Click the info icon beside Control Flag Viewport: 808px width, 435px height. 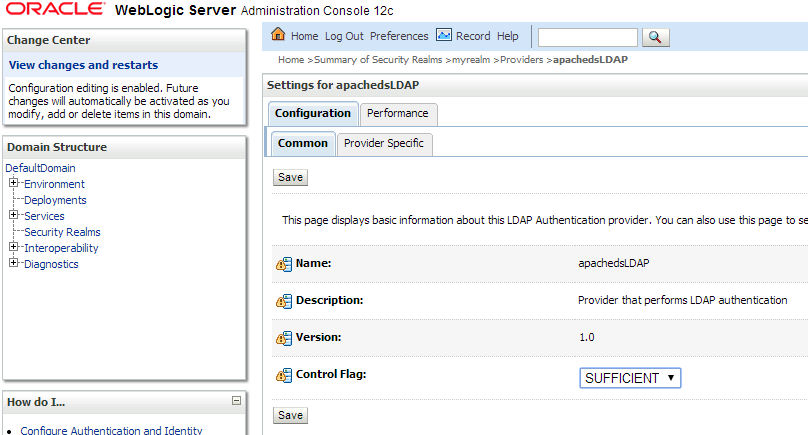point(284,375)
